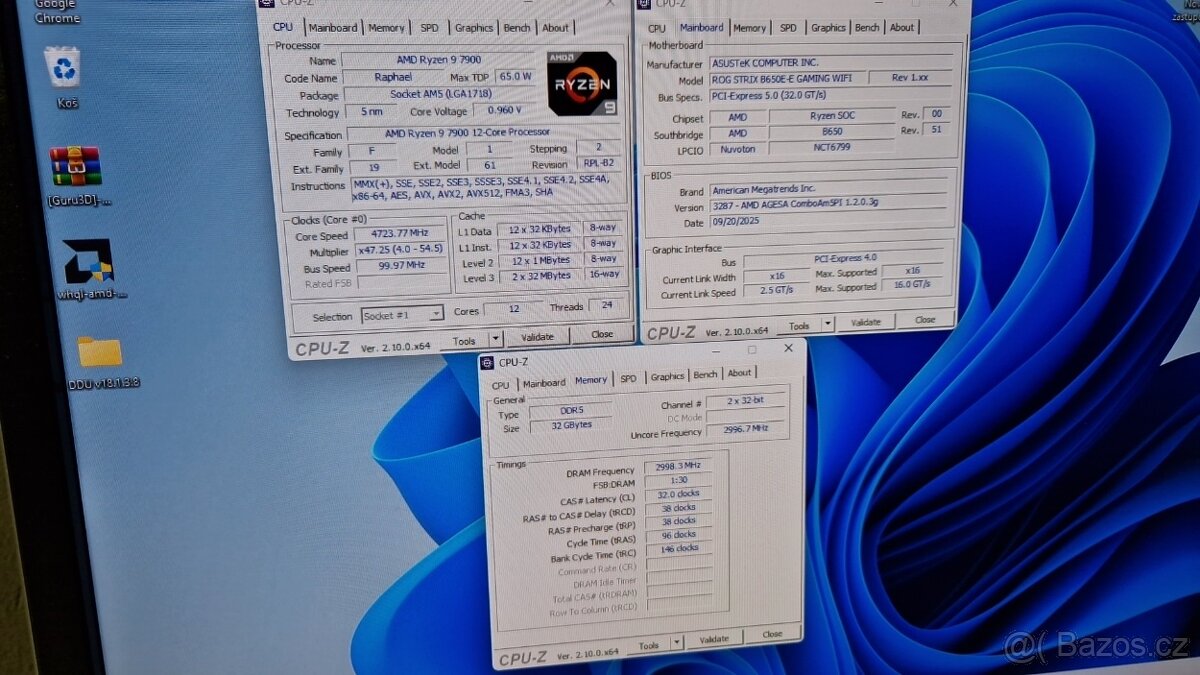Click Tools button in Mainboard window
1200x675 pixels.
799,326
